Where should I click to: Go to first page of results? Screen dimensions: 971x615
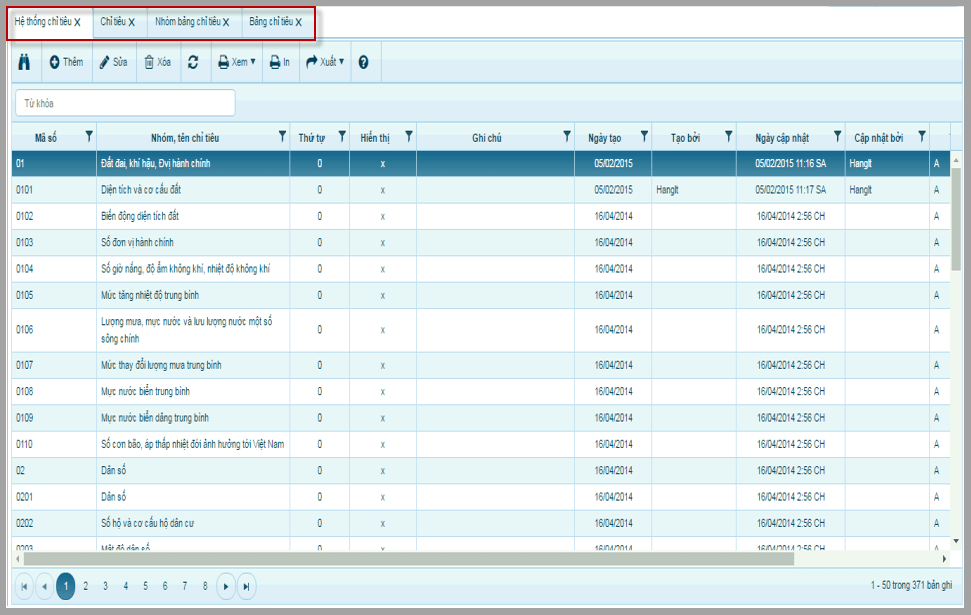[24, 587]
